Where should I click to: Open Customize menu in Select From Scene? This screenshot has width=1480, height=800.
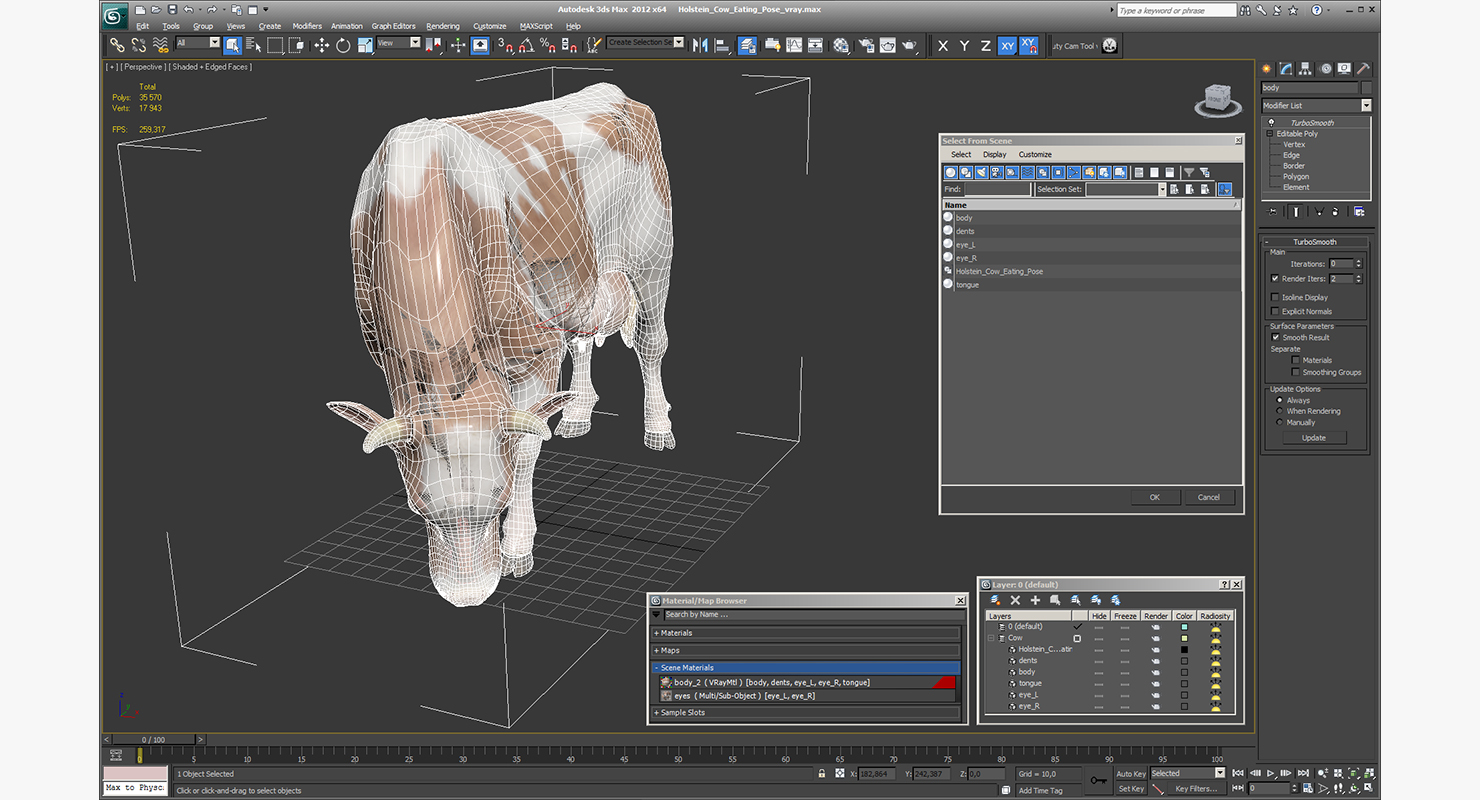(1035, 155)
